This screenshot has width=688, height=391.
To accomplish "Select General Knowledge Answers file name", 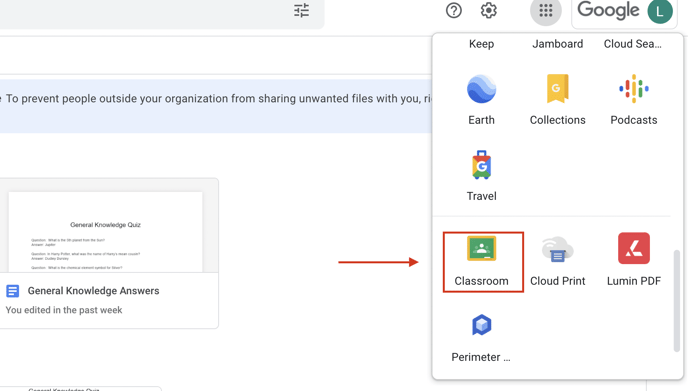I will 93,291.
